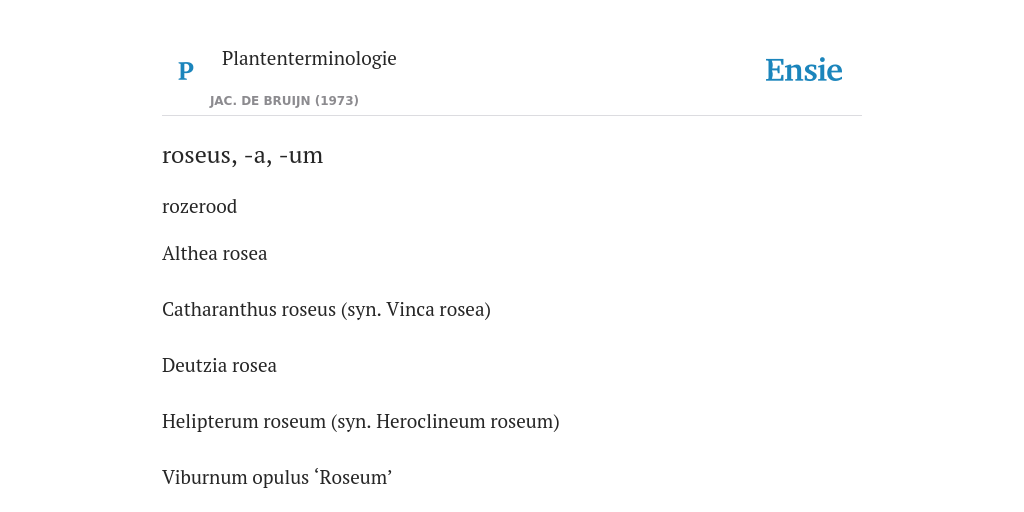Click the Catharanthus roseus plant name
The image size is (1024, 512).
coord(249,310)
